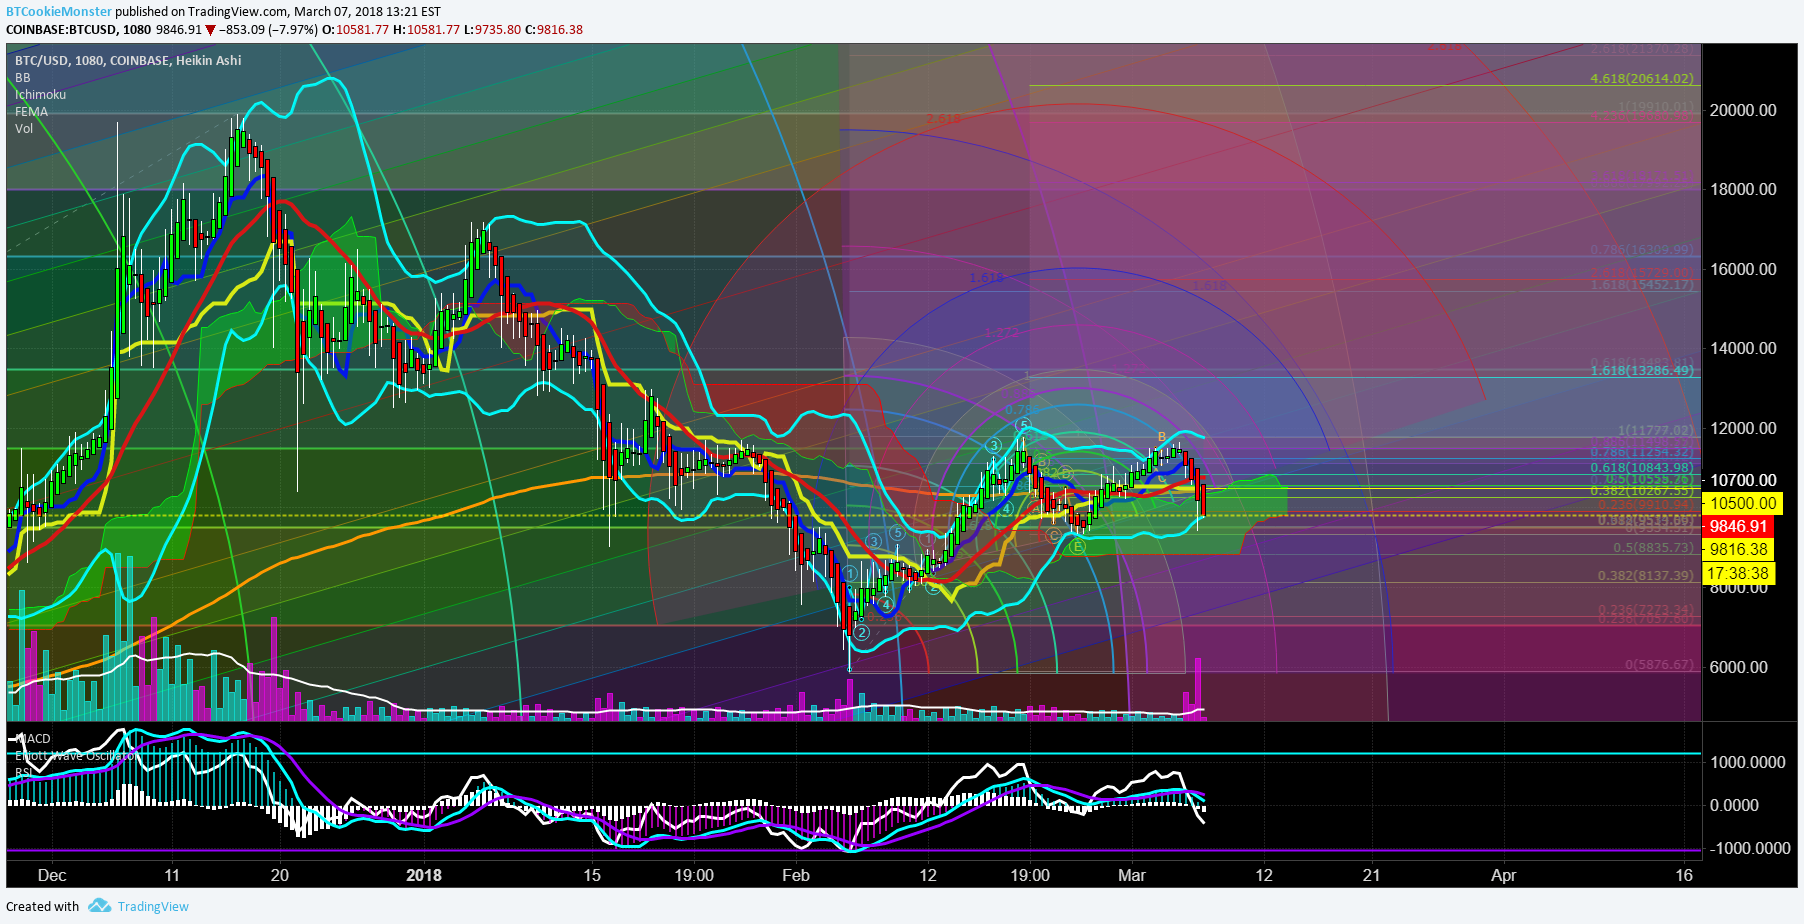Click the red 9846.91 price tag
This screenshot has width=1804, height=924.
[x=1738, y=526]
